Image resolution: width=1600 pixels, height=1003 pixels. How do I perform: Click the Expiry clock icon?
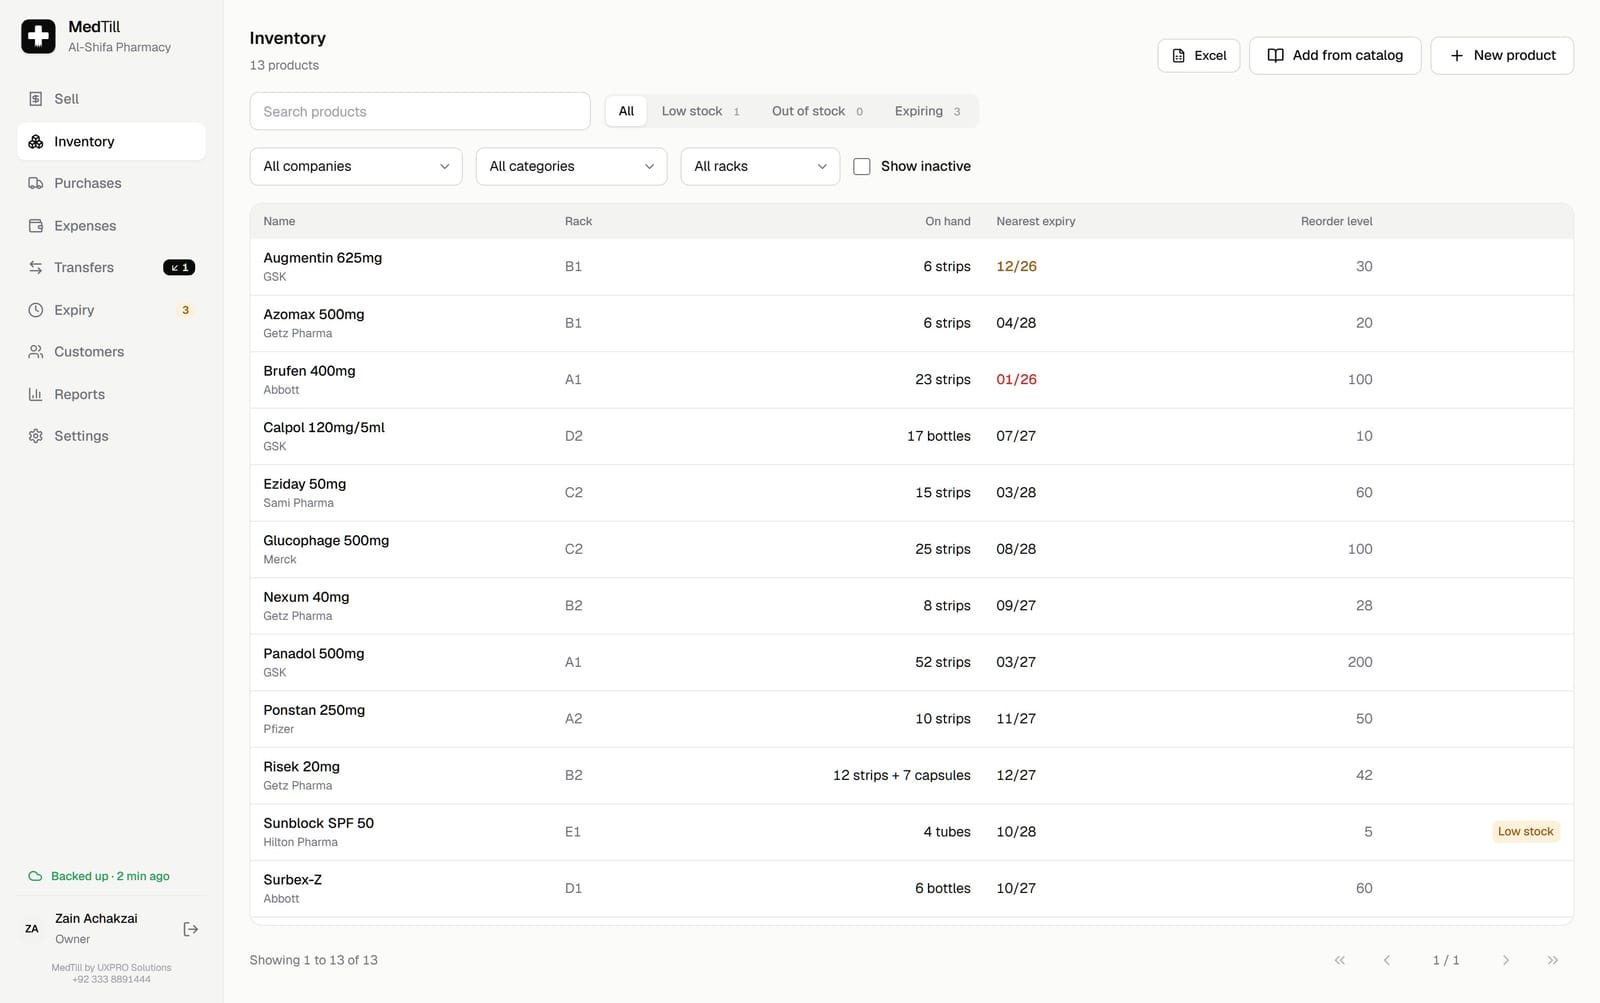[36, 310]
